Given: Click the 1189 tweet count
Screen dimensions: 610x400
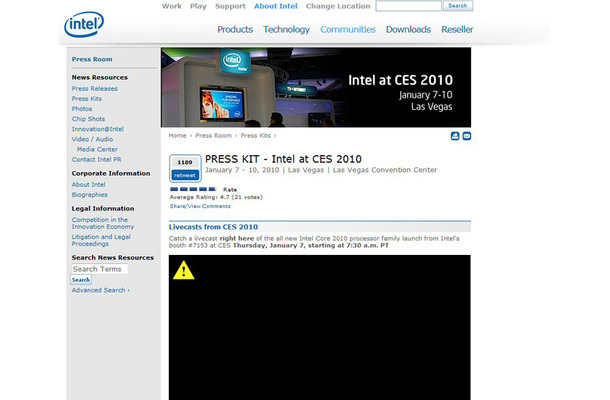Looking at the screenshot, I should tap(185, 162).
